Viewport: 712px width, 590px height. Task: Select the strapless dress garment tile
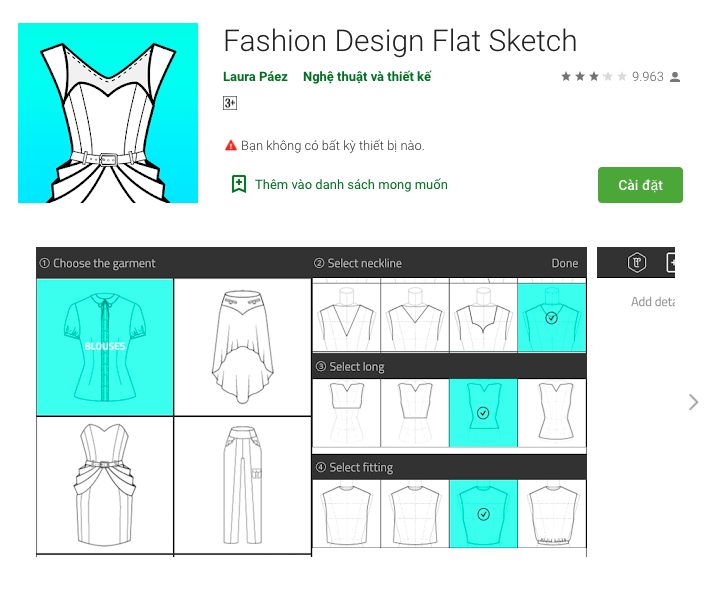point(105,485)
